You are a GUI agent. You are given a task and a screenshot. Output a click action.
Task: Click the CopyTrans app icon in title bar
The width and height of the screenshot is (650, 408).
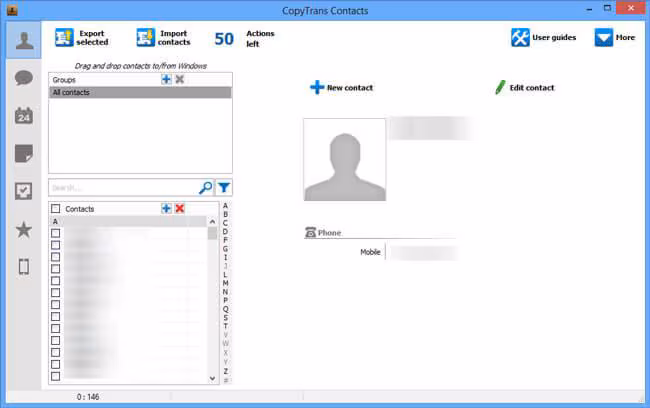pyautogui.click(x=12, y=10)
